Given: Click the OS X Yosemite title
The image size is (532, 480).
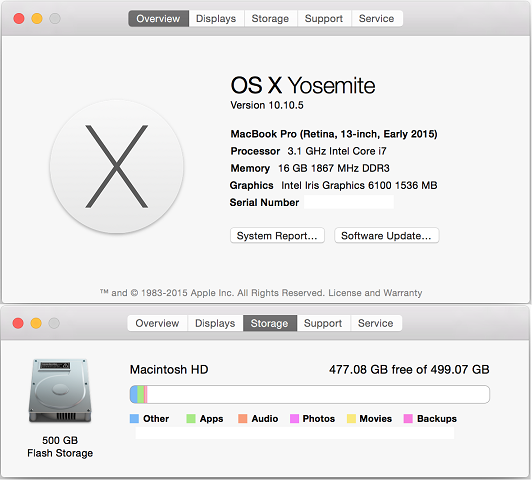Looking at the screenshot, I should click(303, 85).
